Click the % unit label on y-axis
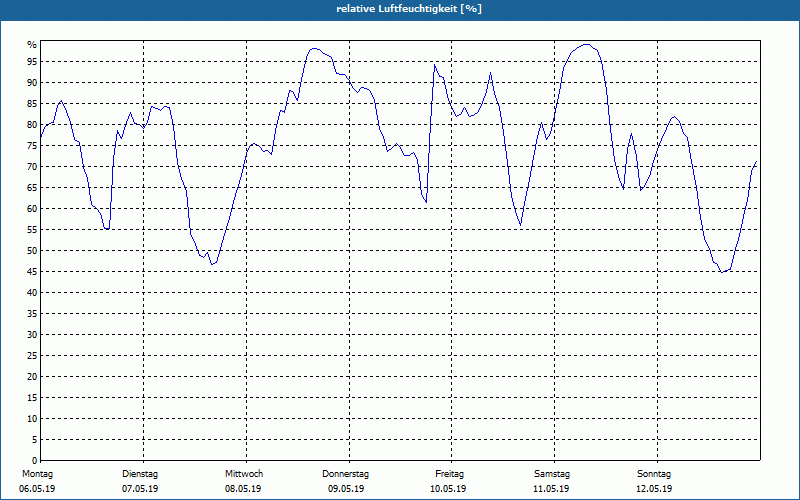The image size is (800, 500). coord(32,45)
